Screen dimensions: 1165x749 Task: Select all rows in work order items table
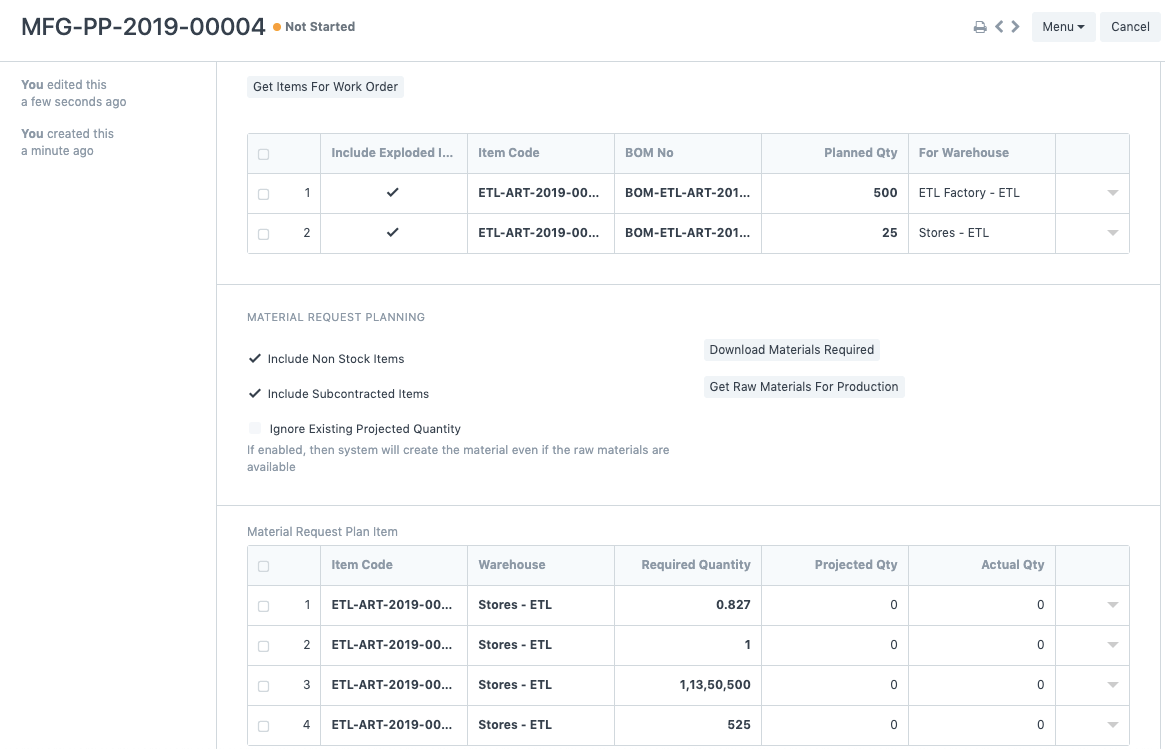[264, 154]
